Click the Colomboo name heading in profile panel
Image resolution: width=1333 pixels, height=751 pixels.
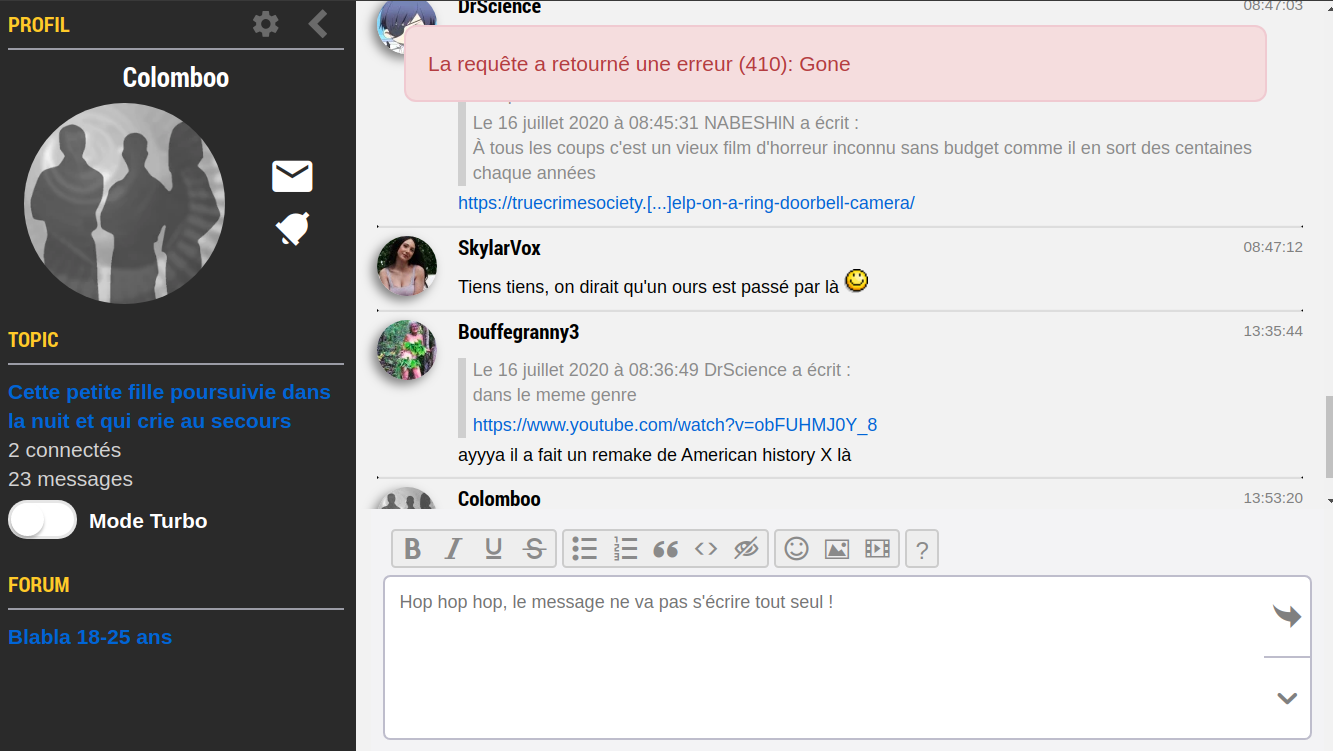(176, 78)
